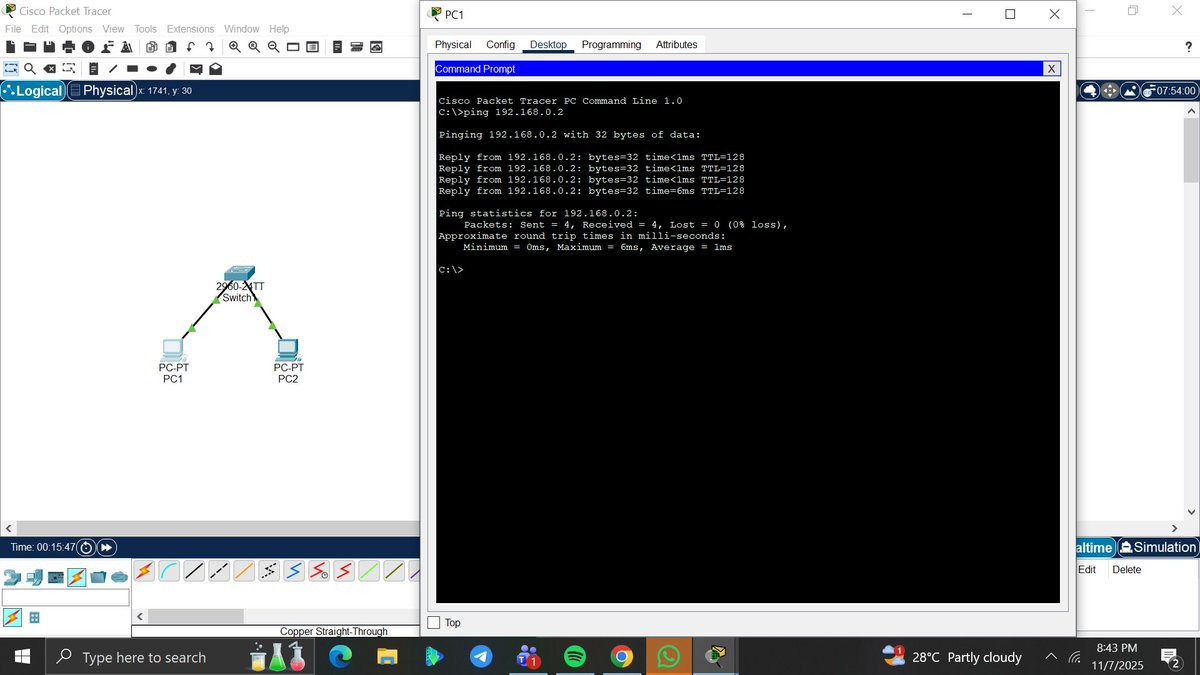Choose the Fiber orange cable
1200x675 pixels.
click(x=244, y=571)
